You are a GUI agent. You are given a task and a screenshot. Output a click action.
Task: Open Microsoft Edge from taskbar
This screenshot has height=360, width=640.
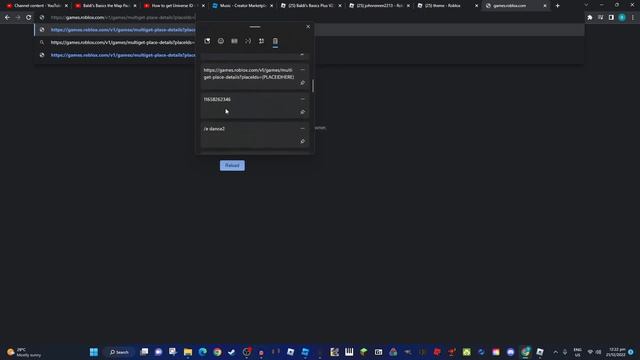coord(202,352)
